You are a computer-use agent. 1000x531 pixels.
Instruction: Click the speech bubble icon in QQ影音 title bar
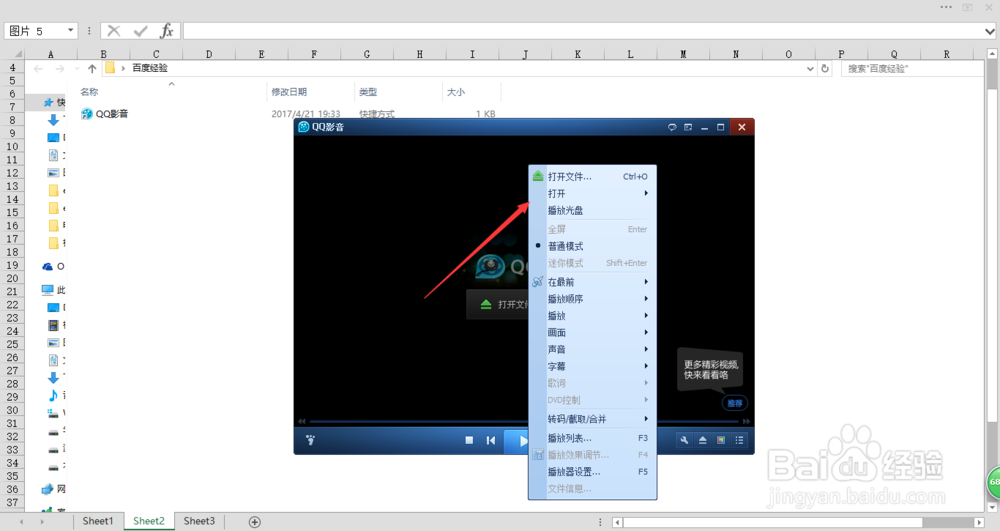coord(672,127)
